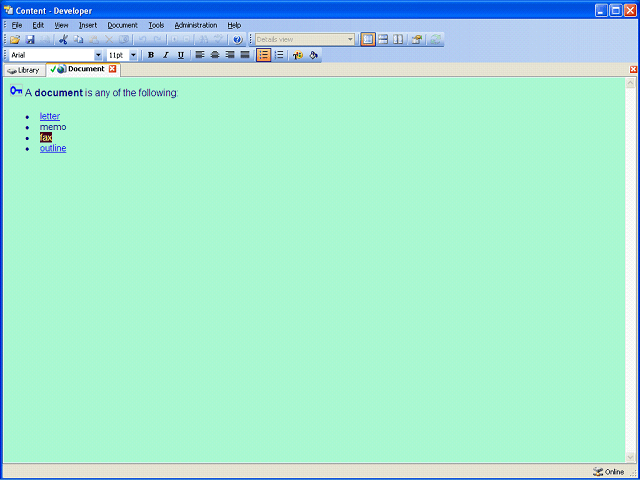Click the Copy toolbar icon
Screen dimensions: 640x480
click(78, 40)
